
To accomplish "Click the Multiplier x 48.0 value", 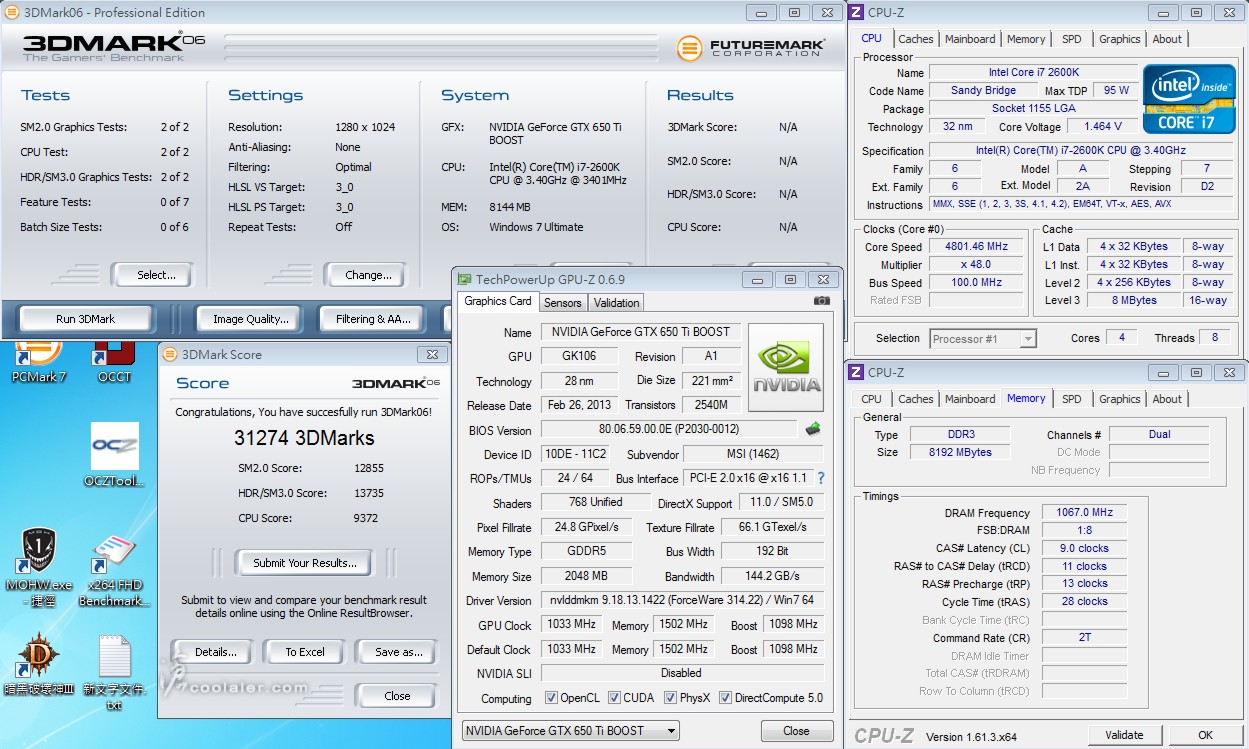I will [x=977, y=265].
